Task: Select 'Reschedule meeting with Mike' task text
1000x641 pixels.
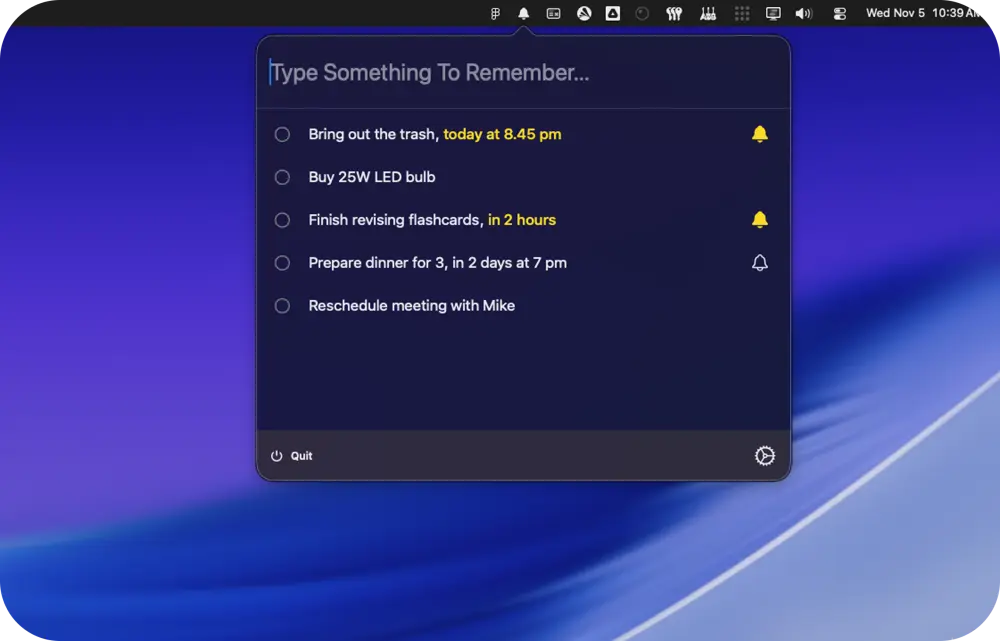Action: point(412,306)
